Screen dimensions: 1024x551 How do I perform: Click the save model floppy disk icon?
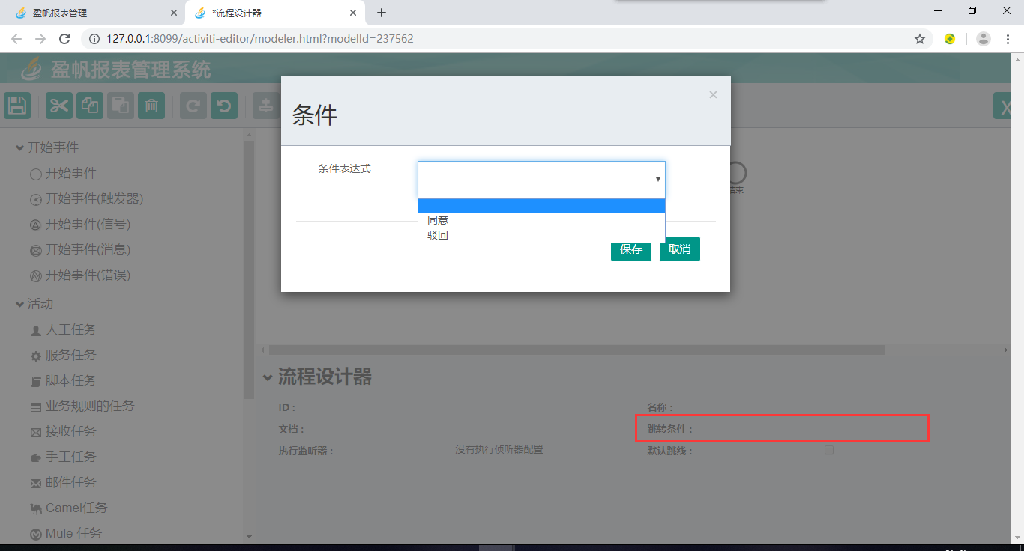pyautogui.click(x=18, y=106)
